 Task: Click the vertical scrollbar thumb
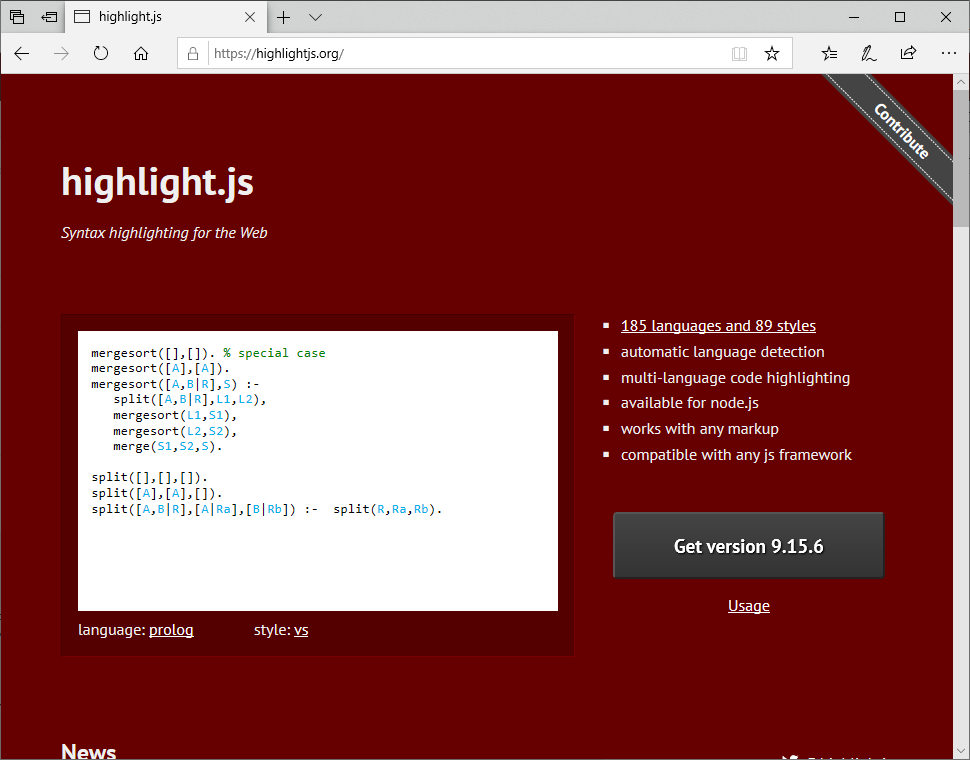click(x=961, y=158)
